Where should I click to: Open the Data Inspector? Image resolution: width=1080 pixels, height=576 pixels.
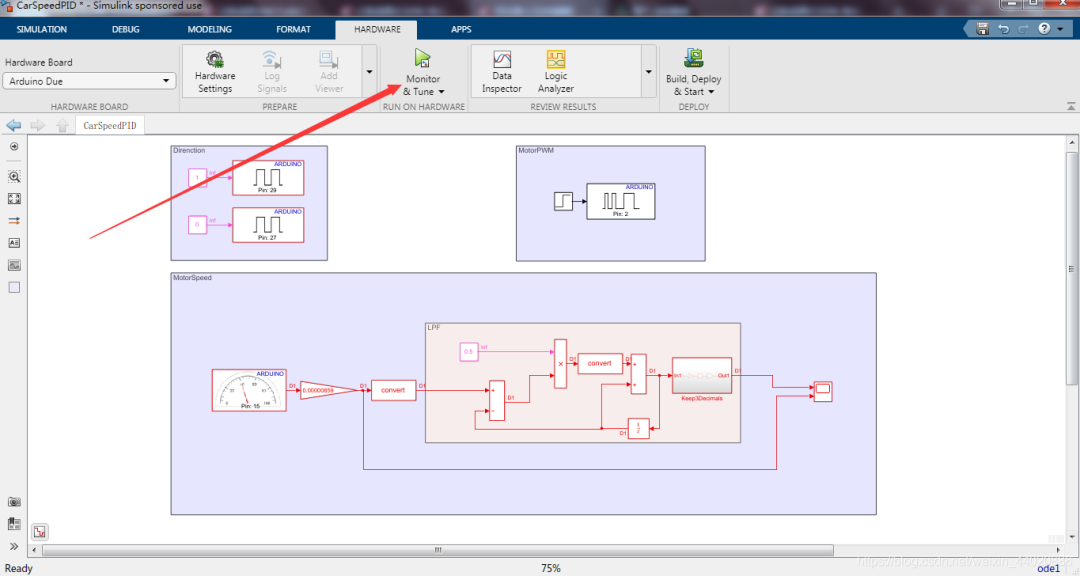[502, 70]
